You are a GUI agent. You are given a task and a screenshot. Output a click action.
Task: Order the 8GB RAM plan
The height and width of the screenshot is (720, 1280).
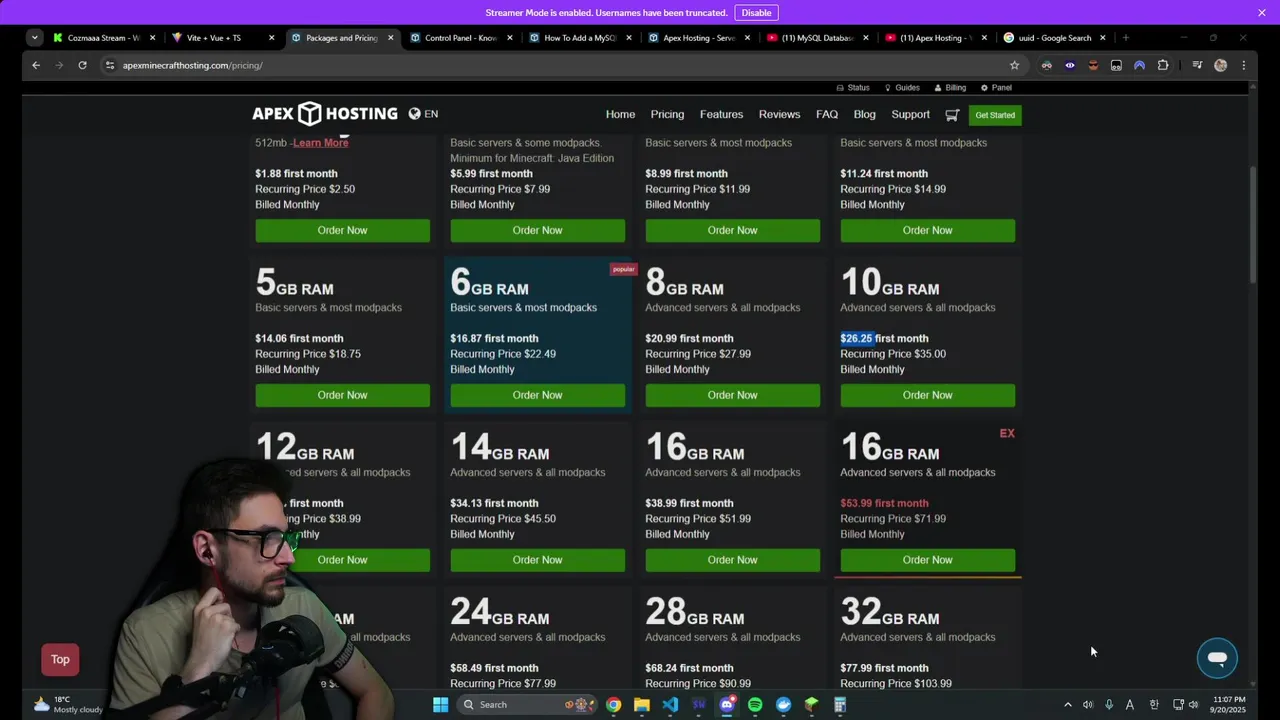733,395
